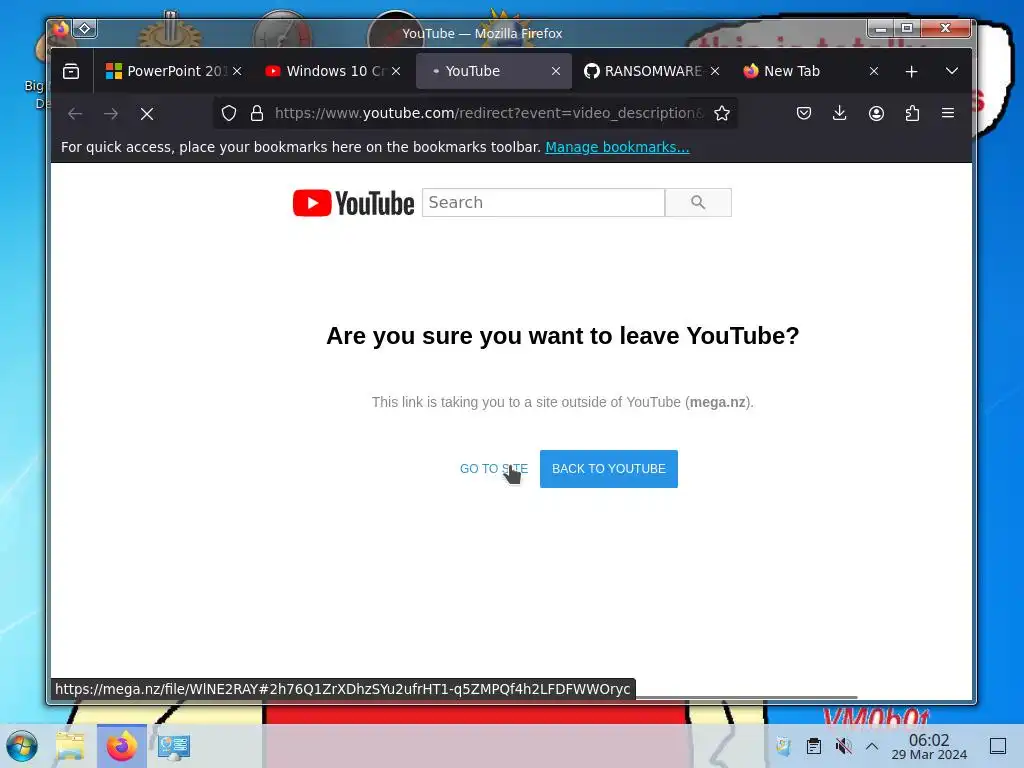This screenshot has height=768, width=1024.
Task: Open Firefox account menu
Action: pyautogui.click(x=876, y=114)
